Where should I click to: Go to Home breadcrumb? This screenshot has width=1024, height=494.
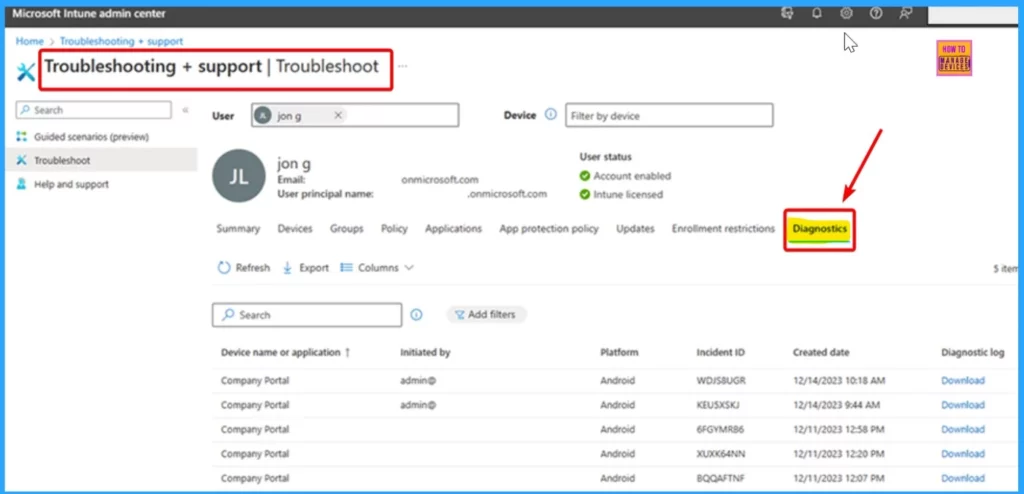coord(29,41)
